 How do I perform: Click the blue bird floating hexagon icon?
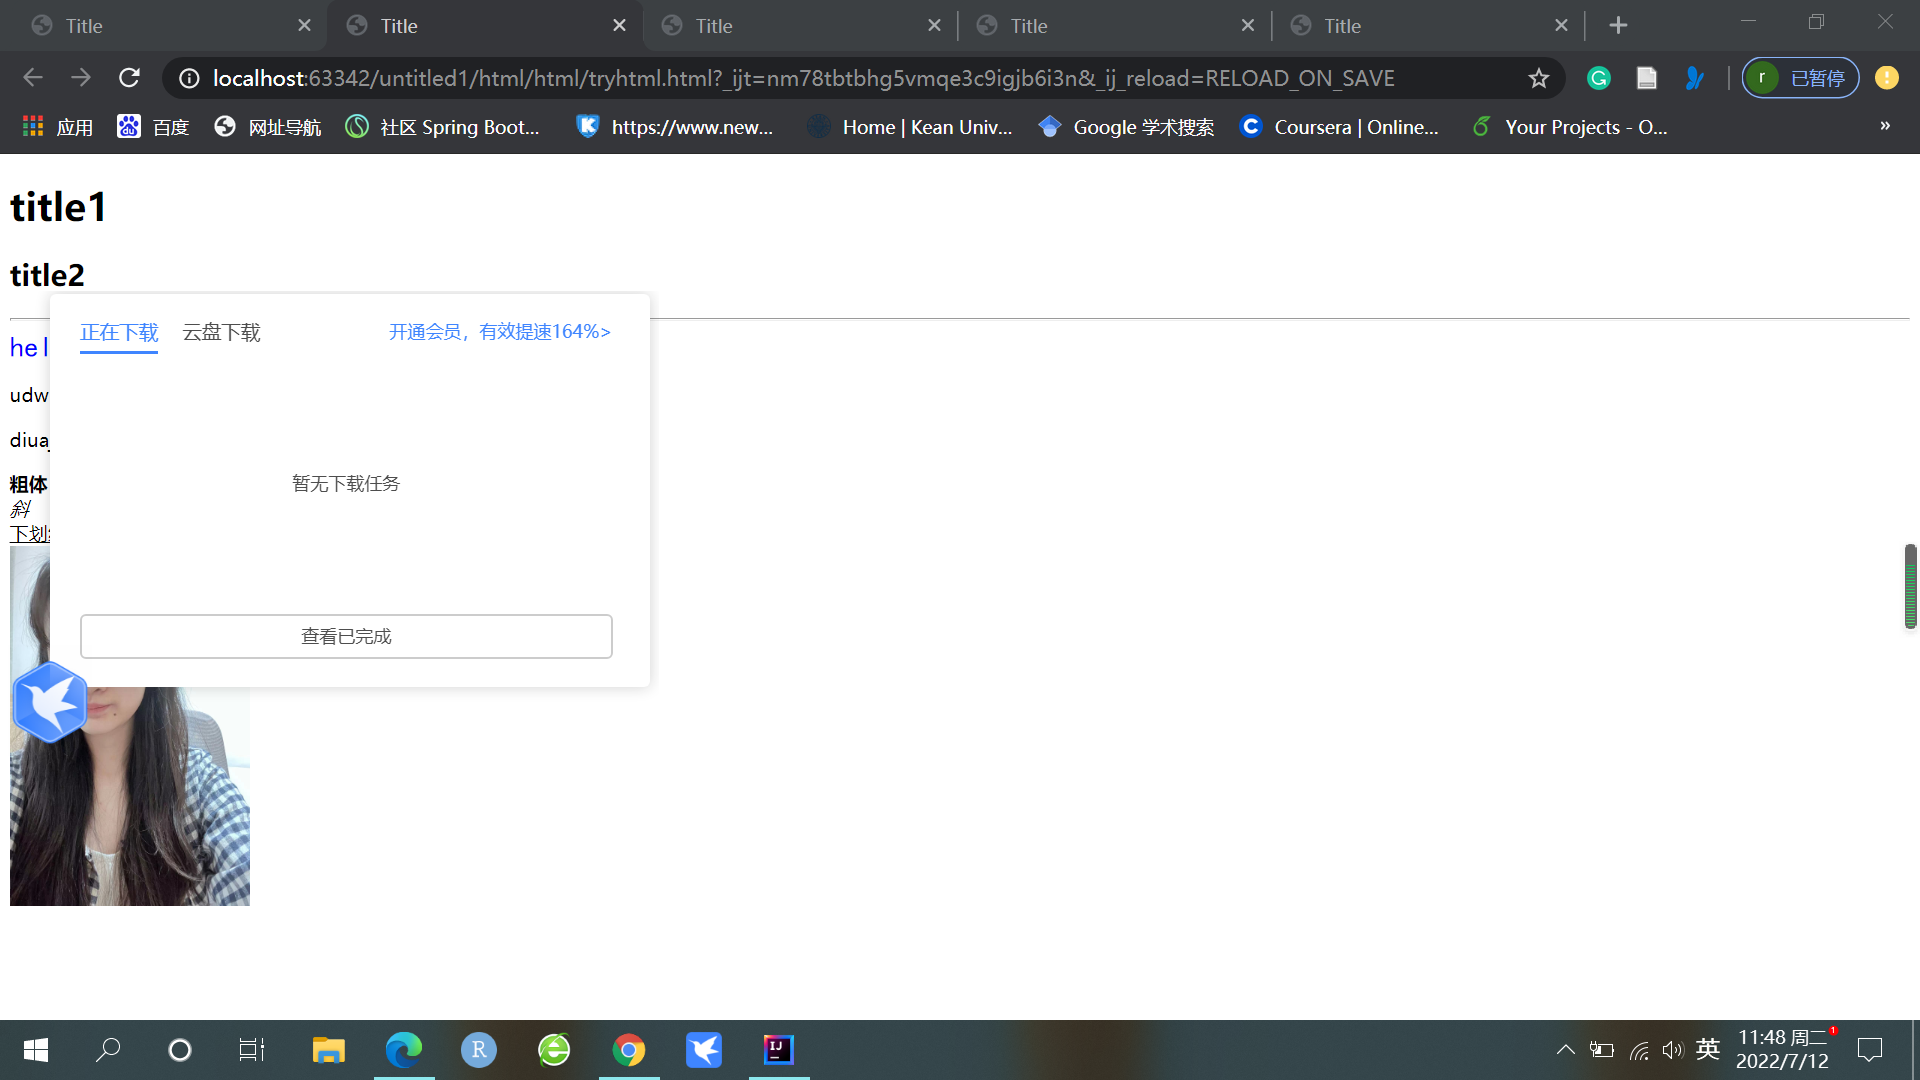click(50, 702)
